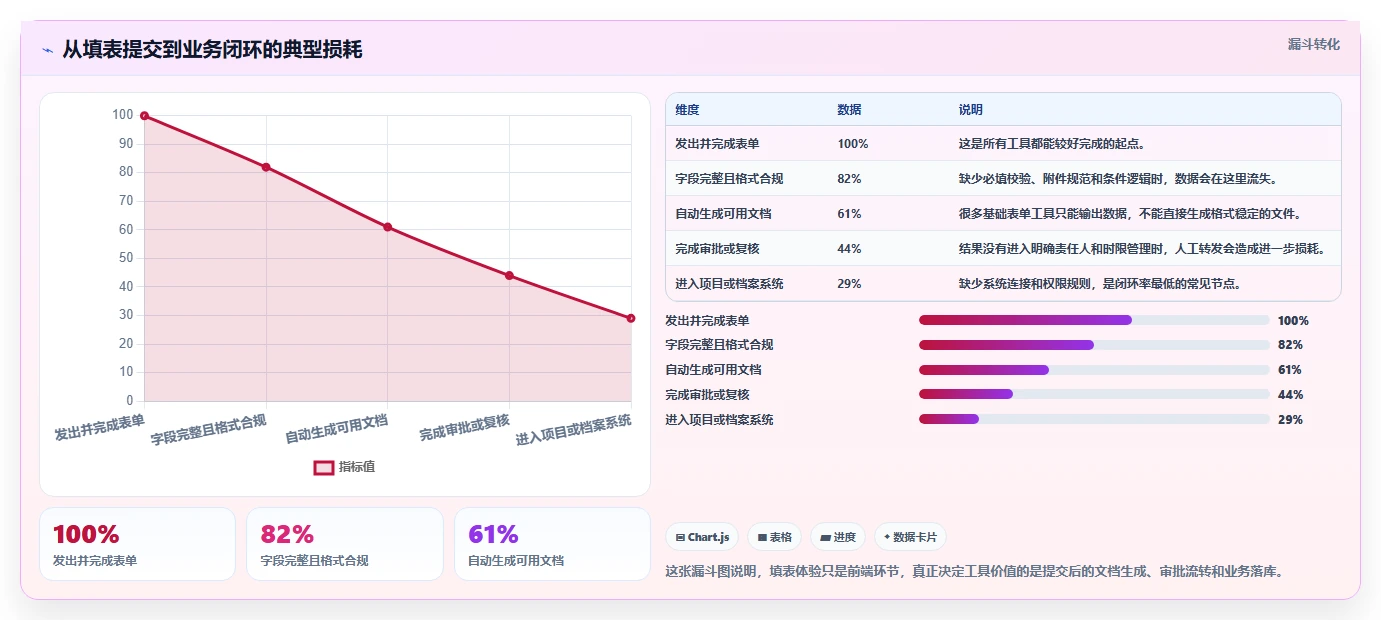Click the 100% progress bar for 发出并完成表单
The image size is (1381, 620).
[1094, 321]
